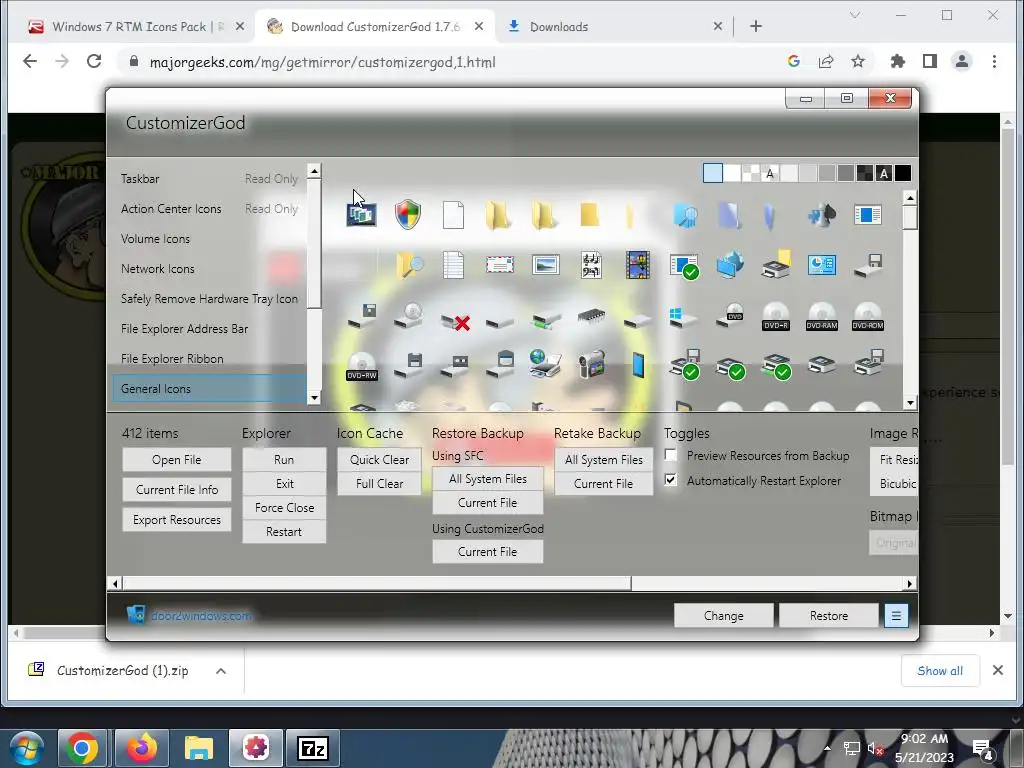Select the stacked windows icon in grid
Image resolution: width=1024 pixels, height=768 pixels.
(x=361, y=214)
